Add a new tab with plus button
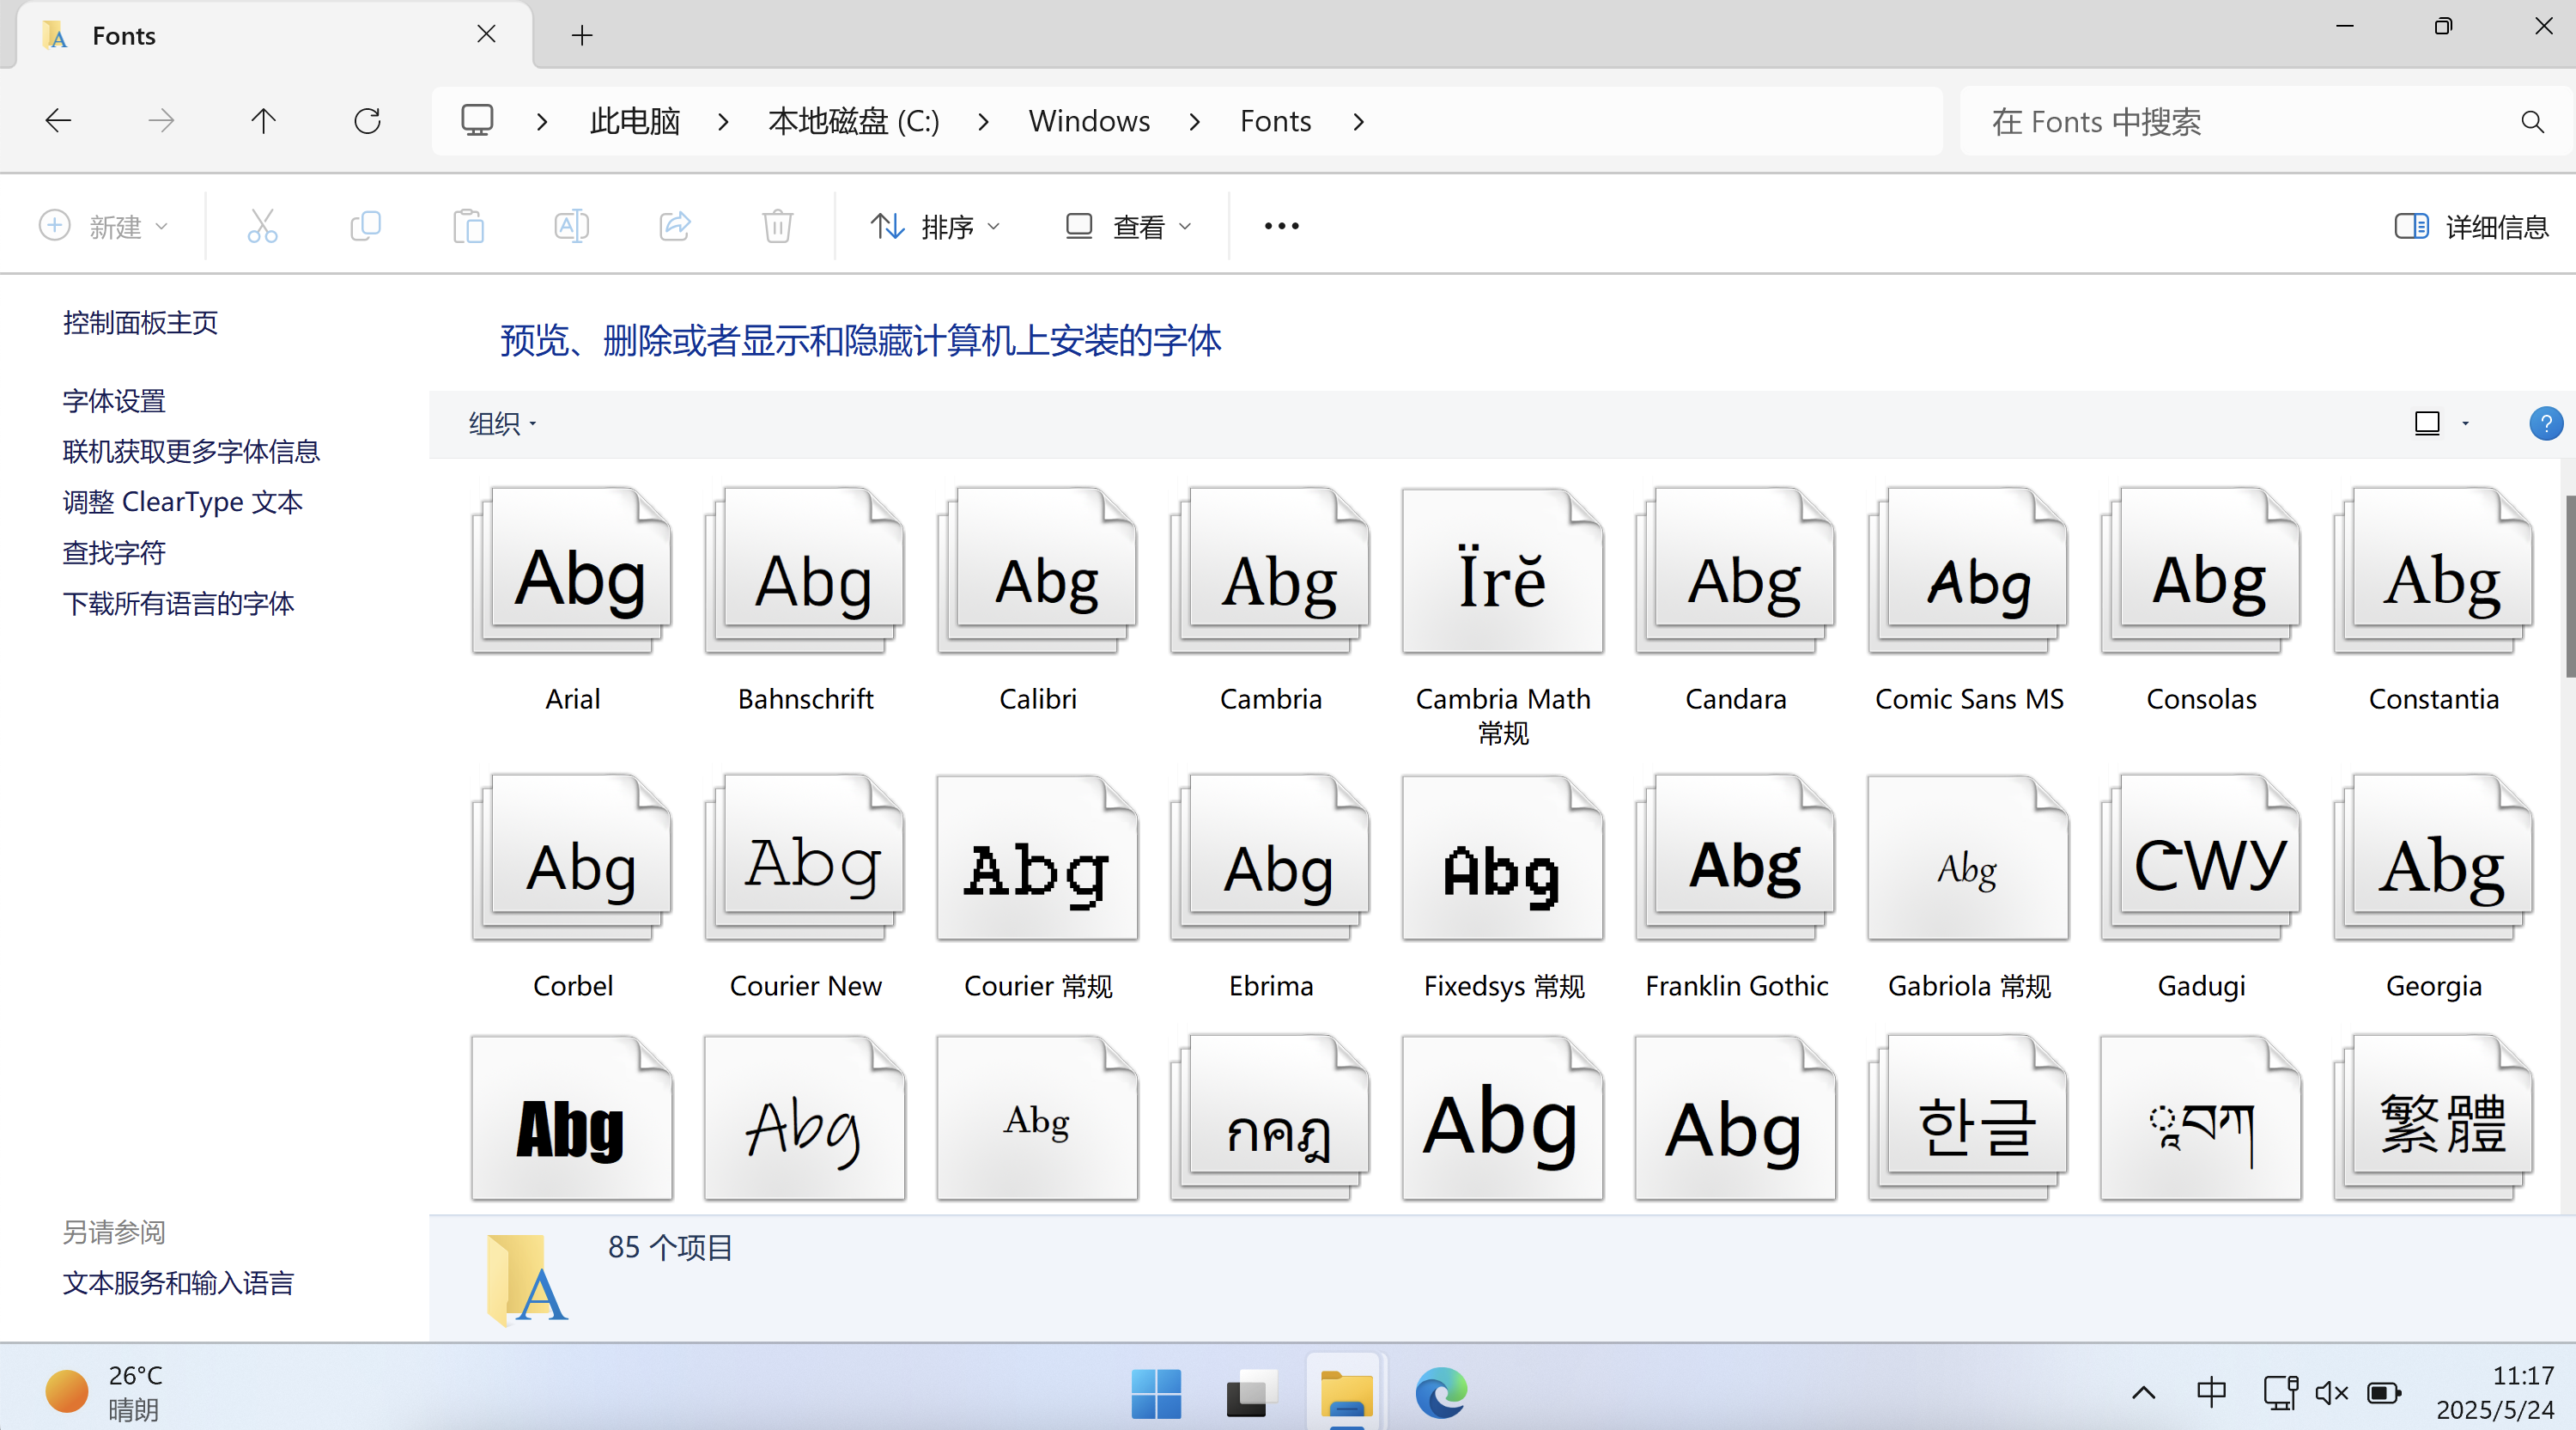2576x1430 pixels. pos(582,36)
